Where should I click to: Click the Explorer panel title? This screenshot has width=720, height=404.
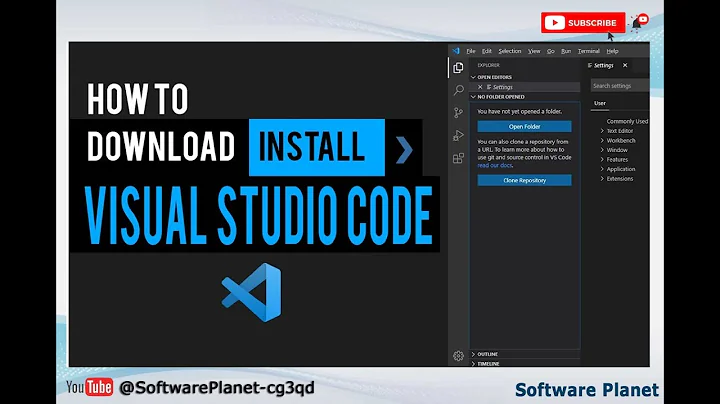click(488, 65)
